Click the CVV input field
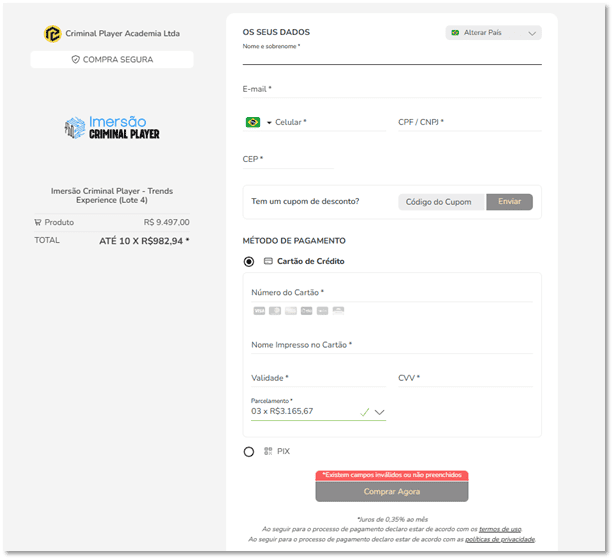 tap(465, 378)
